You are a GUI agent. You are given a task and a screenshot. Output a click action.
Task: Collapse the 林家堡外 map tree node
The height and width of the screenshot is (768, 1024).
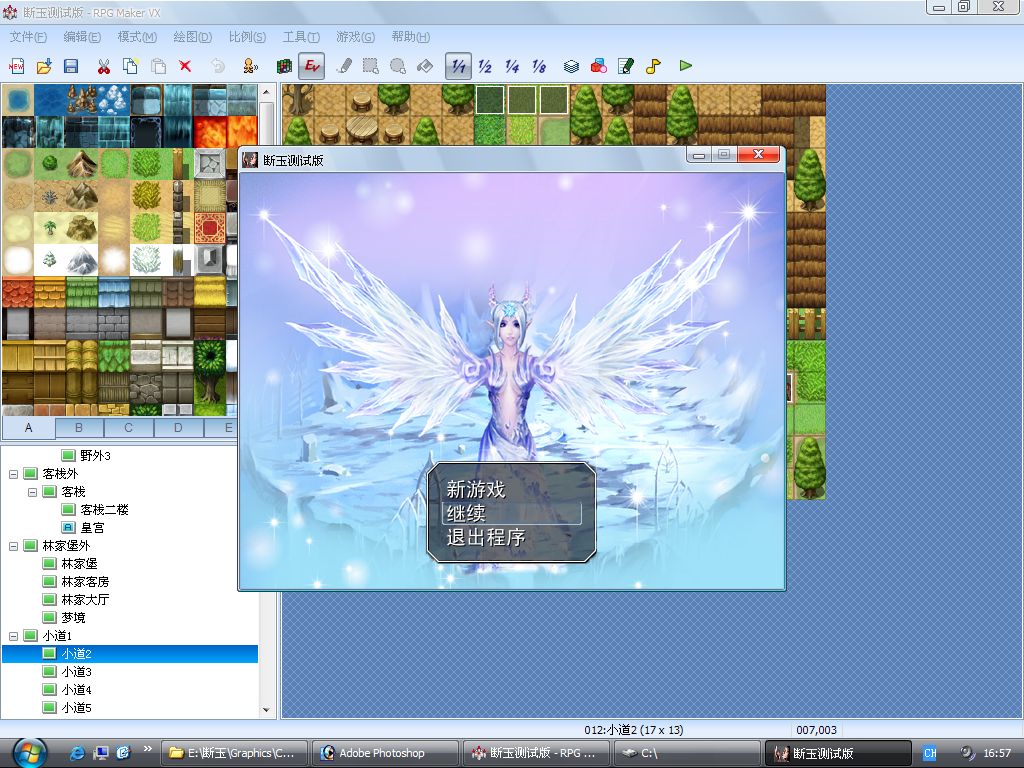(x=13, y=546)
